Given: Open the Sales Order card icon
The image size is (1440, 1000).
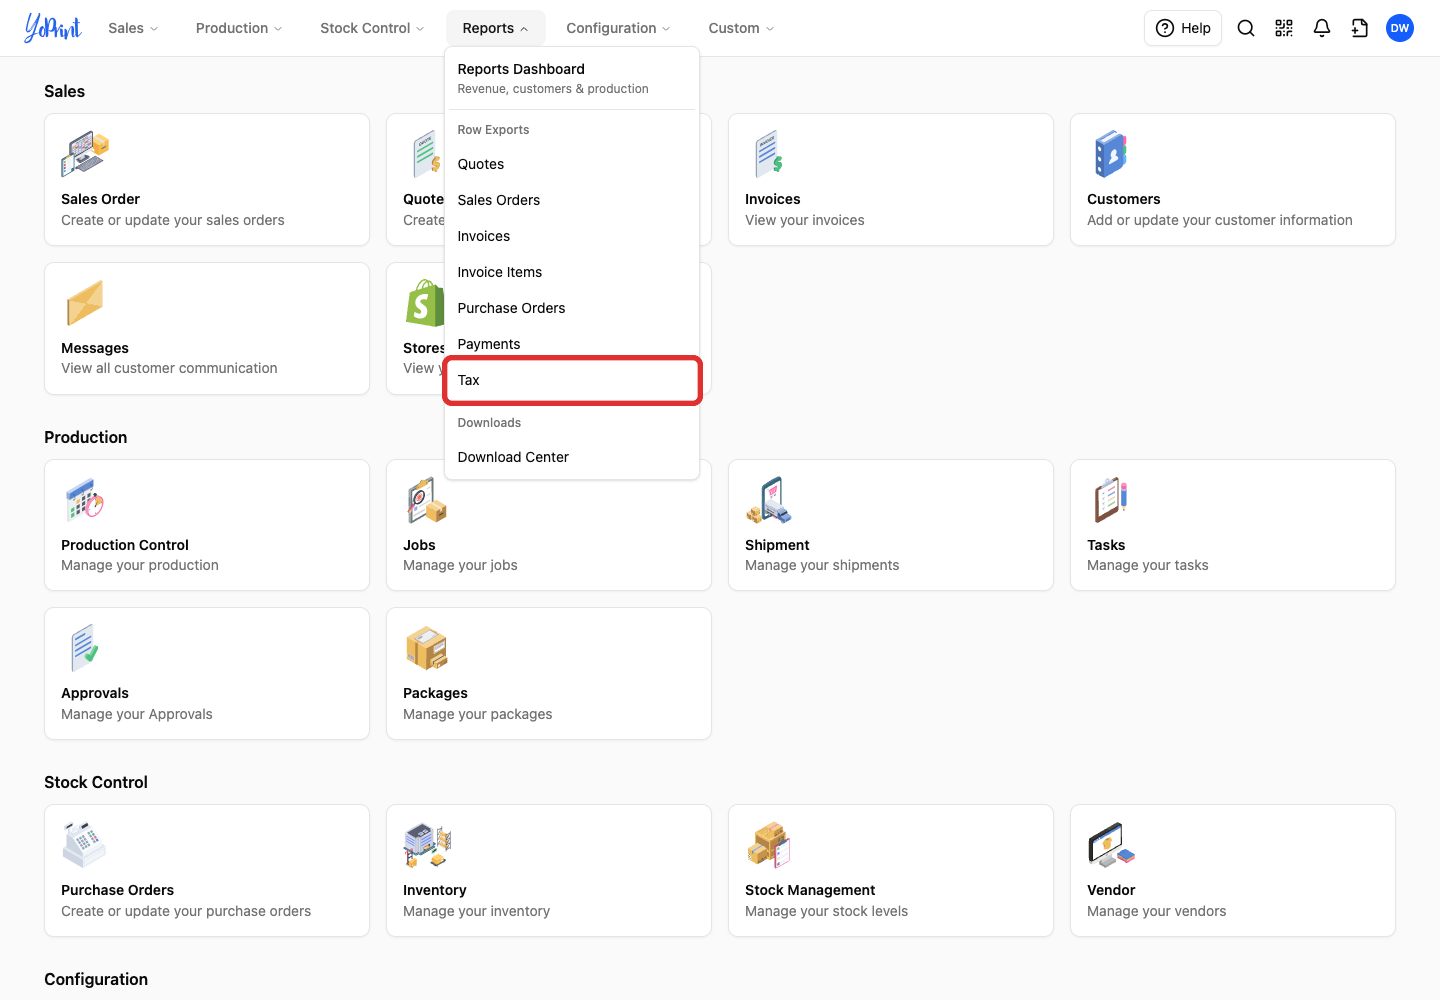Looking at the screenshot, I should 85,154.
